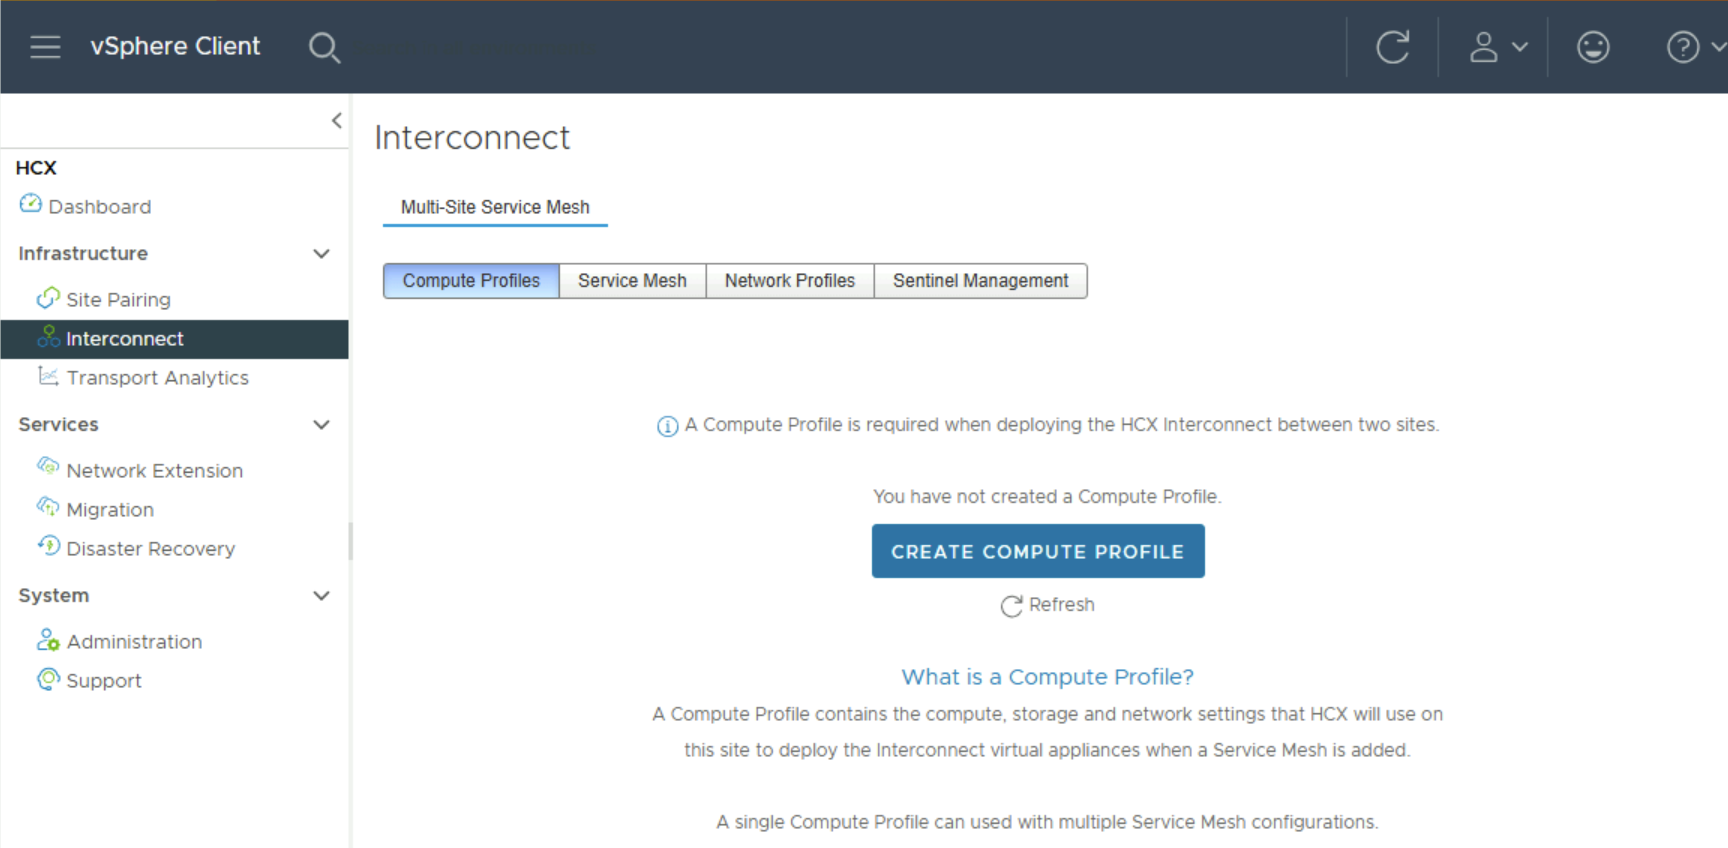The width and height of the screenshot is (1728, 848).
Task: Open 'What is a Compute Profile?' link
Action: (1047, 677)
